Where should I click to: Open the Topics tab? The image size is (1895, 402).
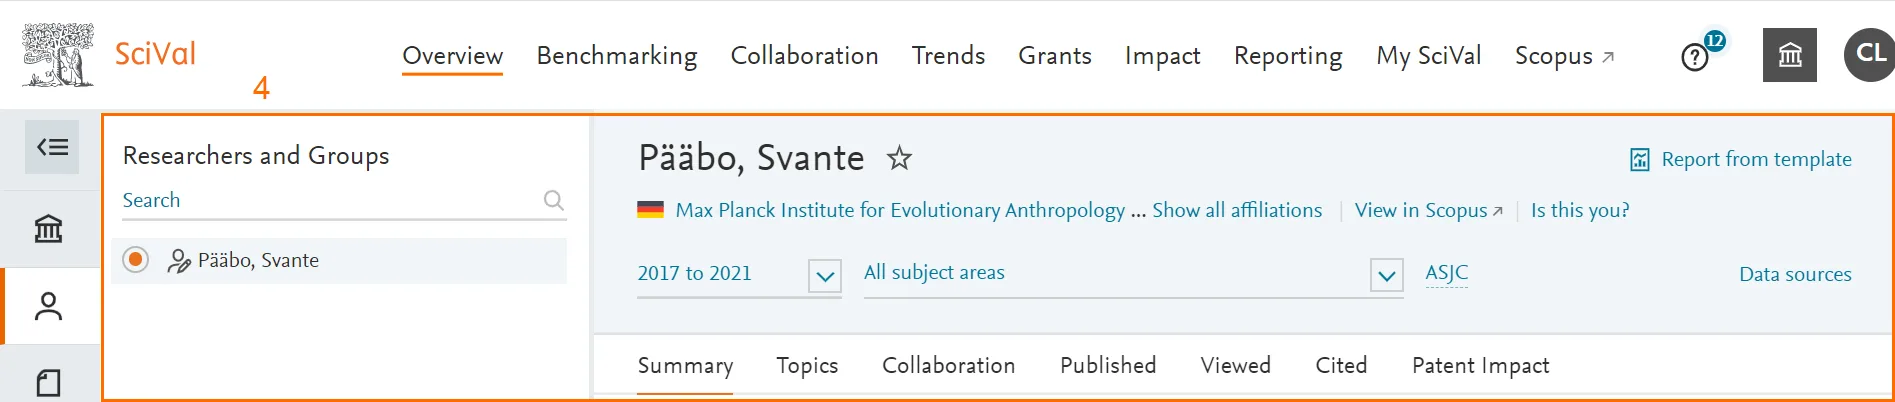tap(807, 366)
